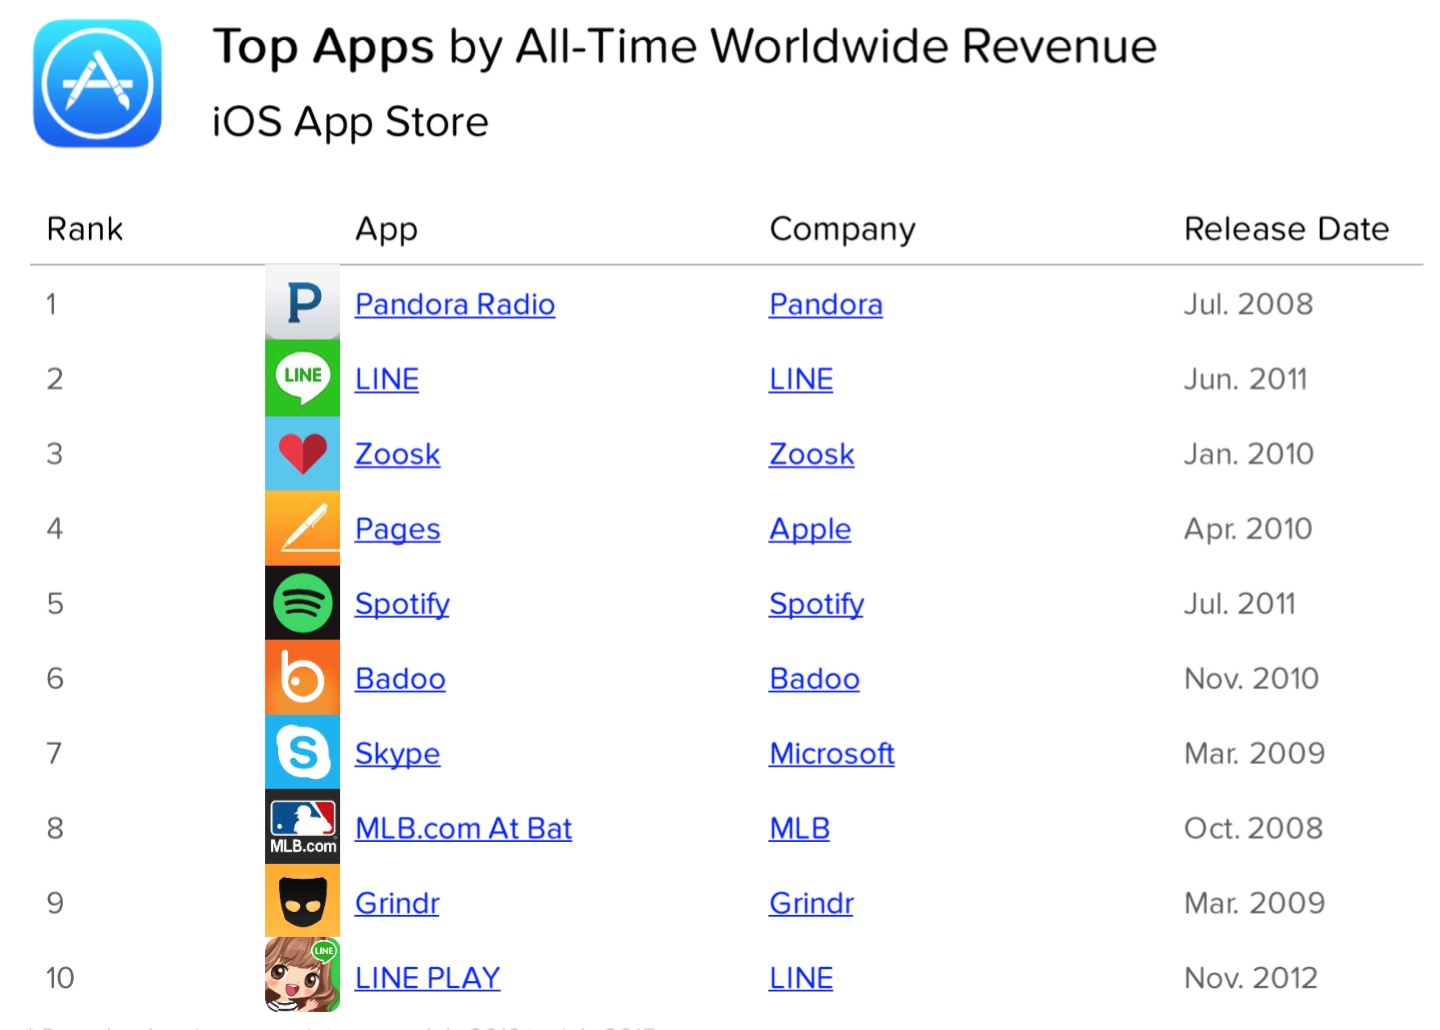Click the LINE PLAY character icon
Image resolution: width=1440 pixels, height=1030 pixels.
(302, 975)
